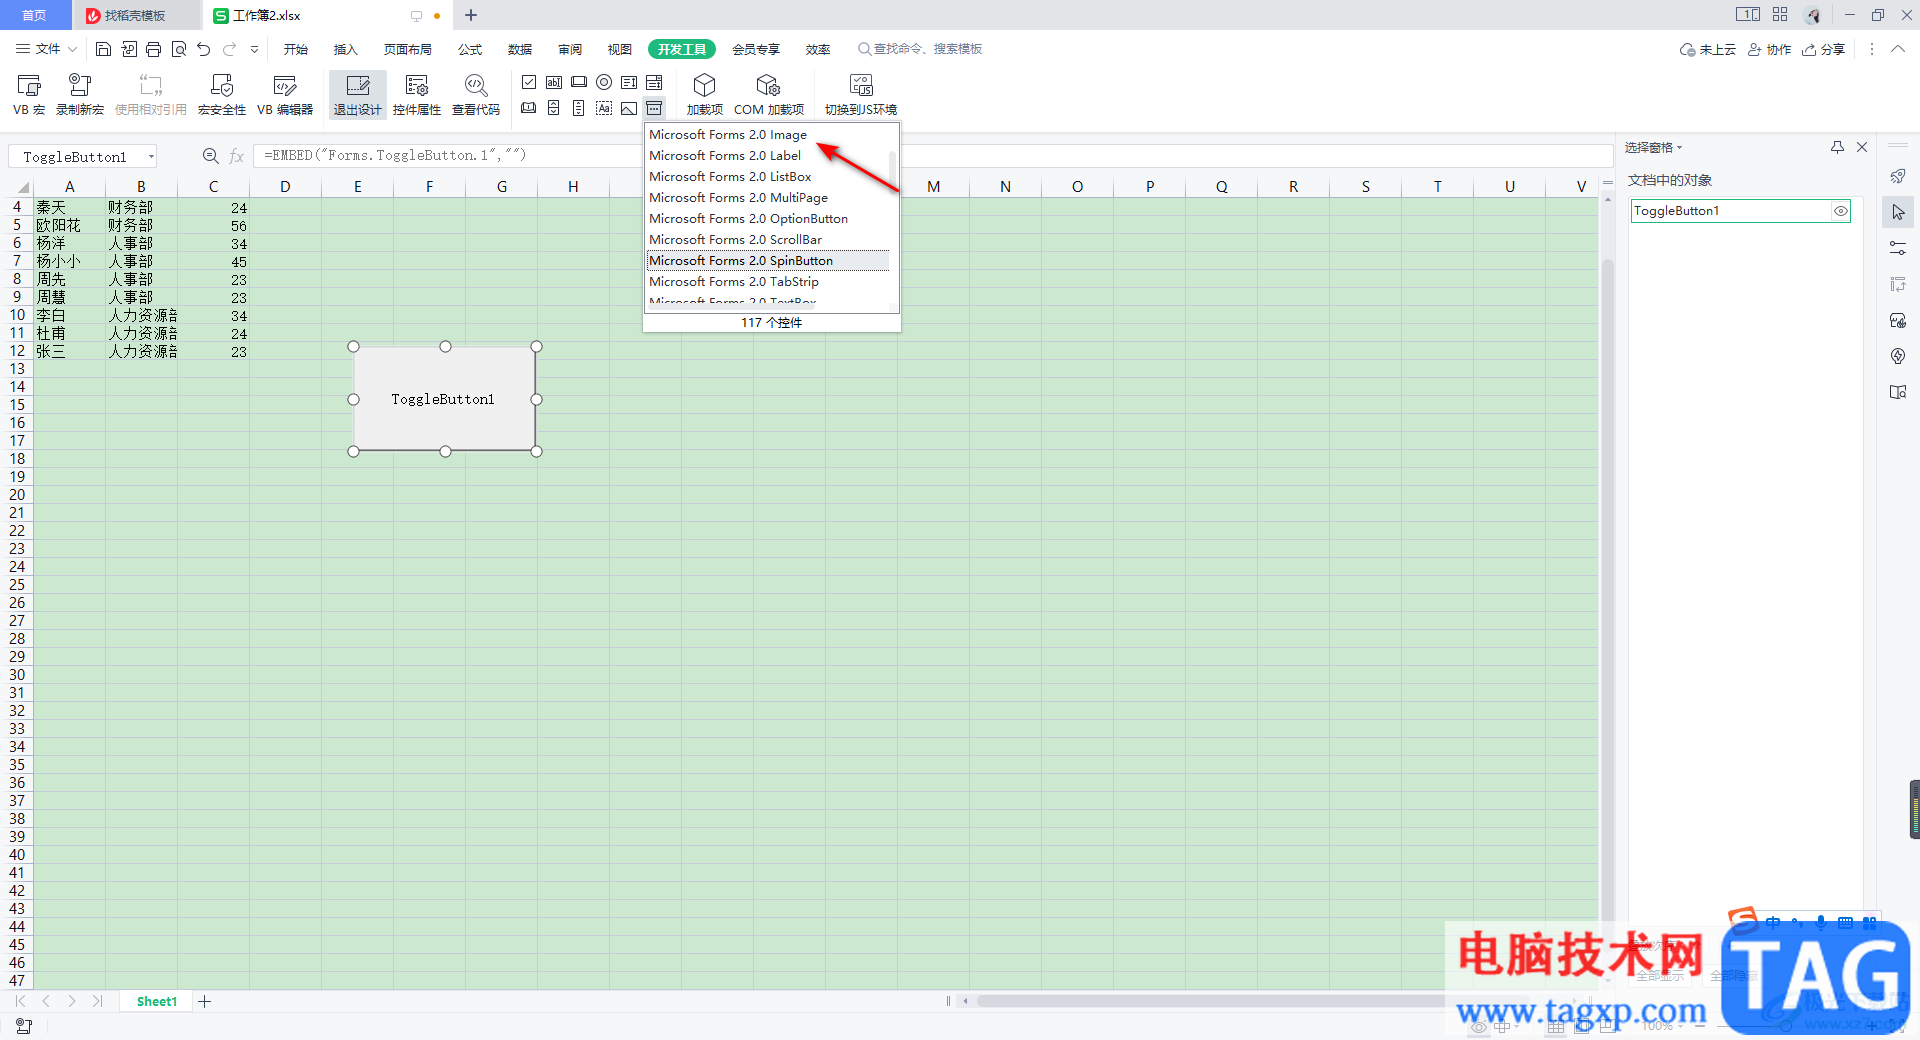The height and width of the screenshot is (1040, 1920).
Task: Click the 查找命令 search box
Action: click(x=920, y=49)
